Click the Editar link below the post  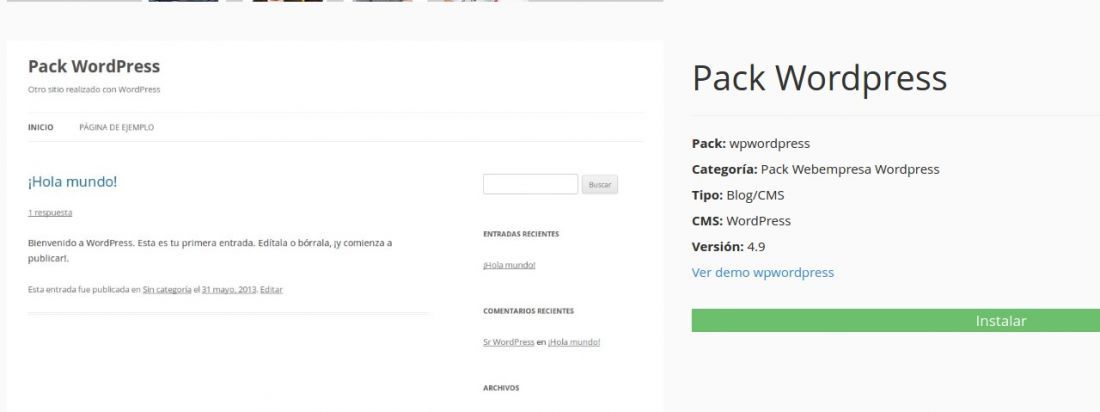tap(271, 289)
